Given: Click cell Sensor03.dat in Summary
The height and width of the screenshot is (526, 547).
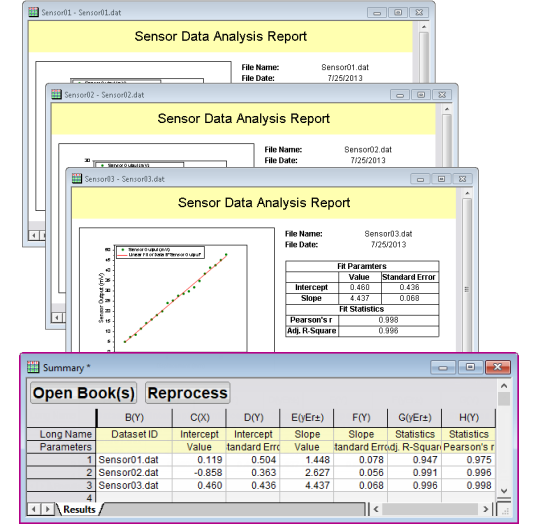Looking at the screenshot, I should pos(134,486).
